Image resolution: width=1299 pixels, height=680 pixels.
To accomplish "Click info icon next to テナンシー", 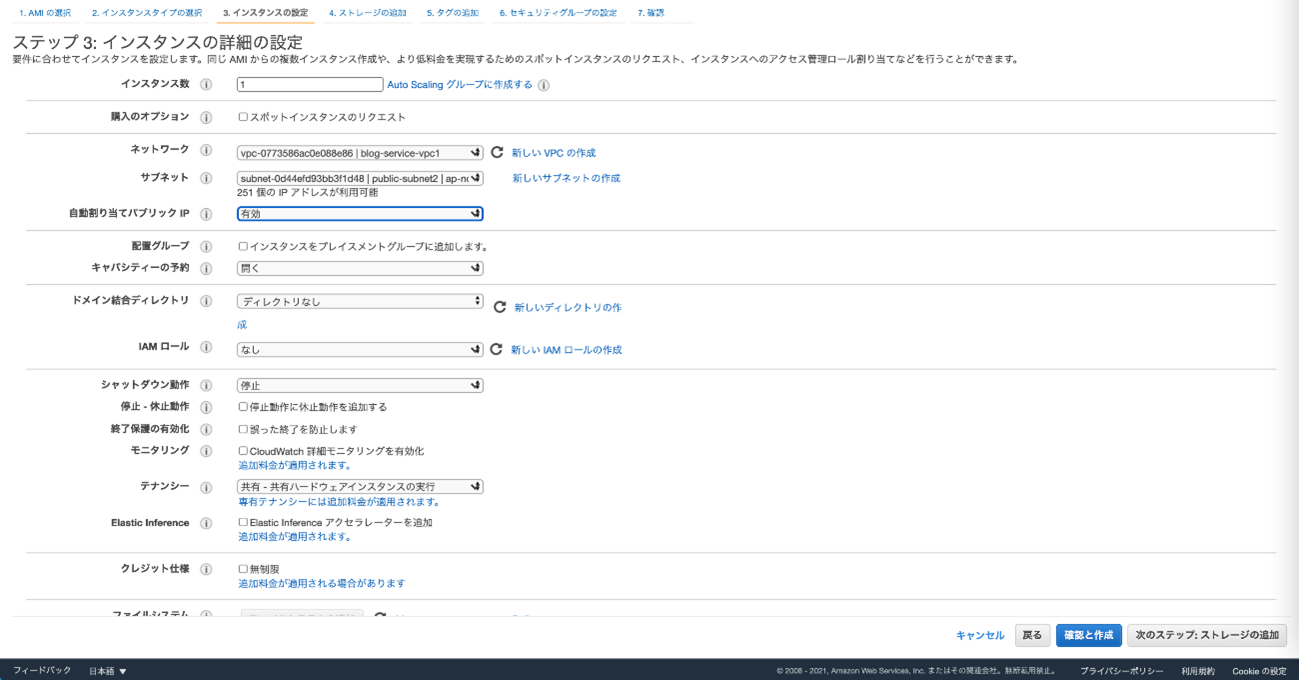I will click(x=207, y=487).
